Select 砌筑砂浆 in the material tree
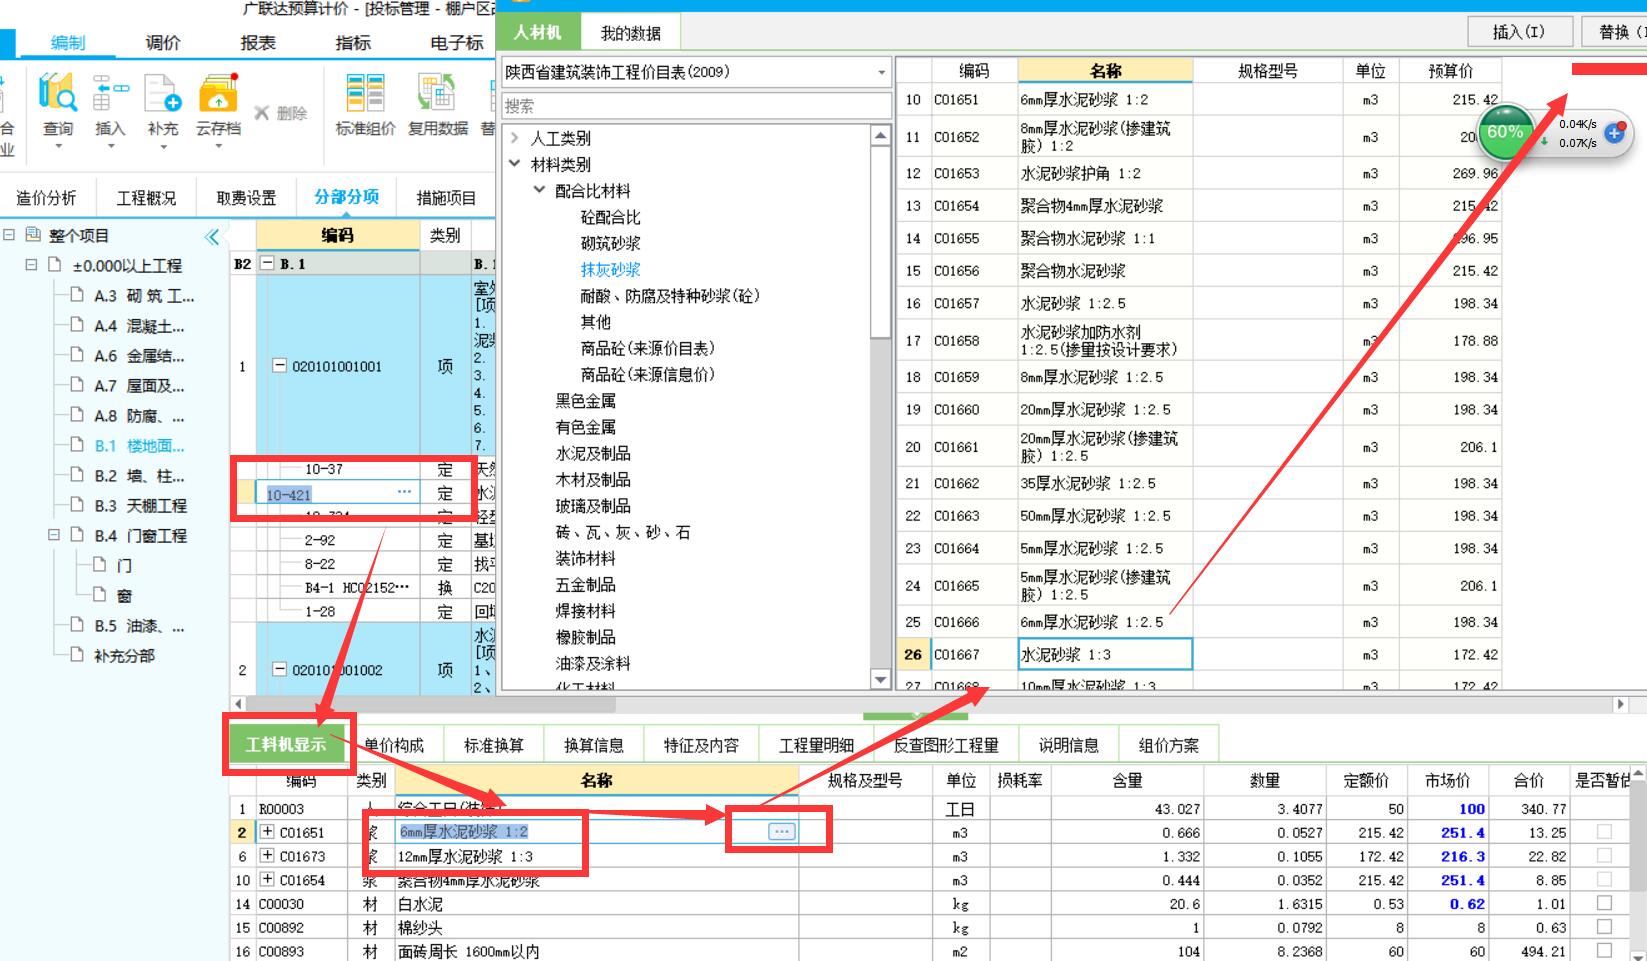Image resolution: width=1647 pixels, height=961 pixels. tap(611, 243)
